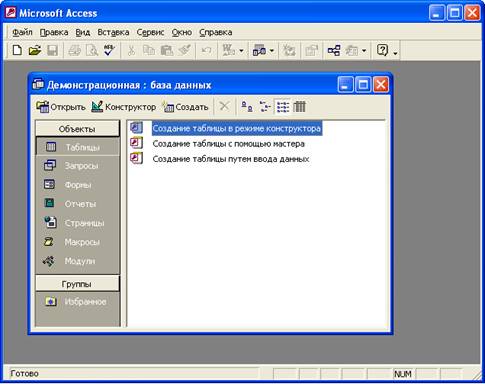This screenshot has width=485, height=384.
Task: Click the Print icon in the main toolbar
Action: 74,50
